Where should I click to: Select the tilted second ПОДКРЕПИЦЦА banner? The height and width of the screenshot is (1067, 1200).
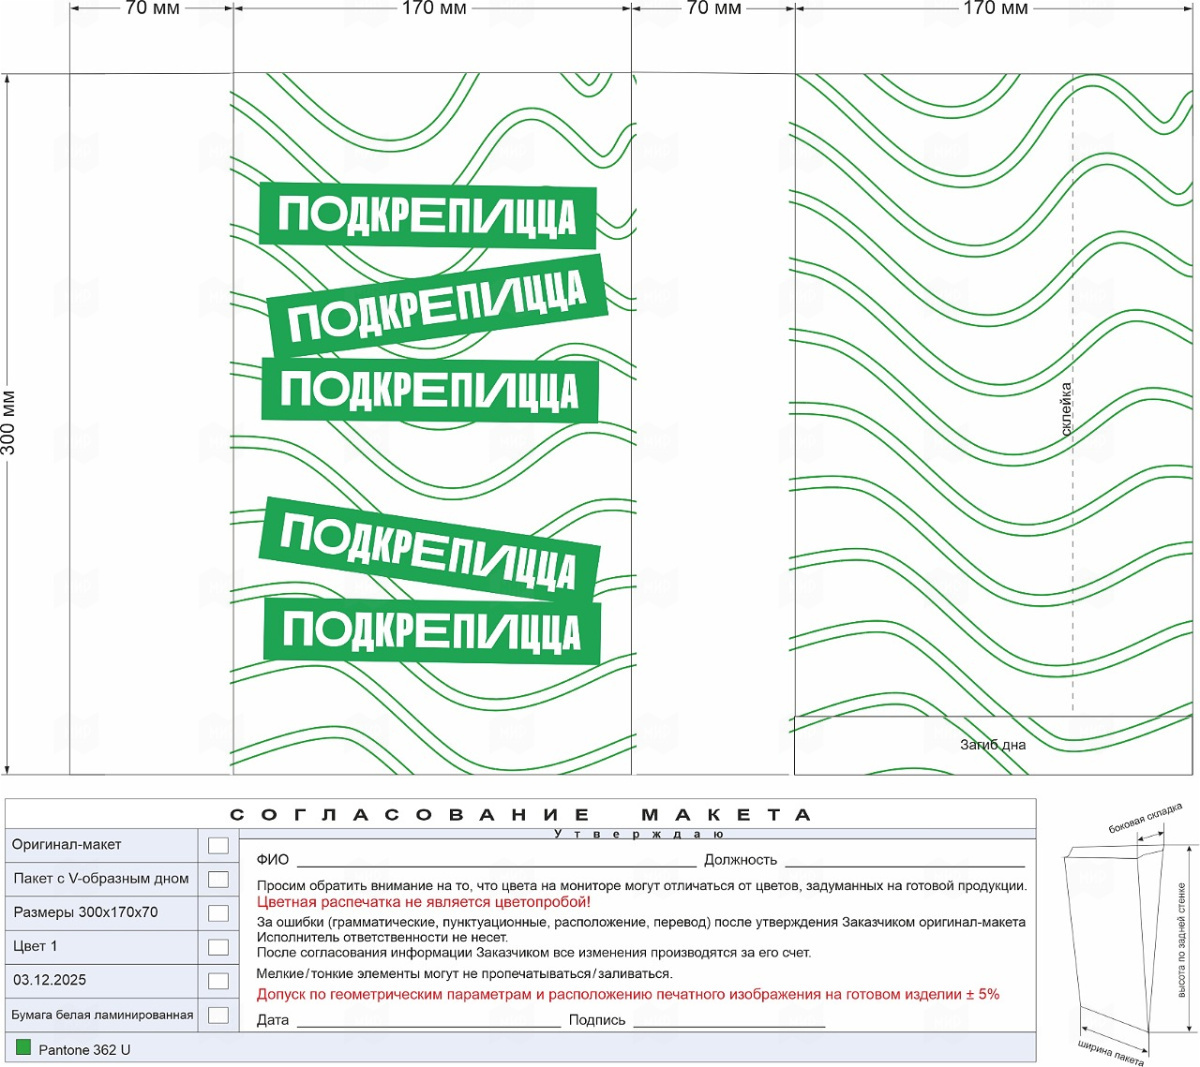[437, 304]
